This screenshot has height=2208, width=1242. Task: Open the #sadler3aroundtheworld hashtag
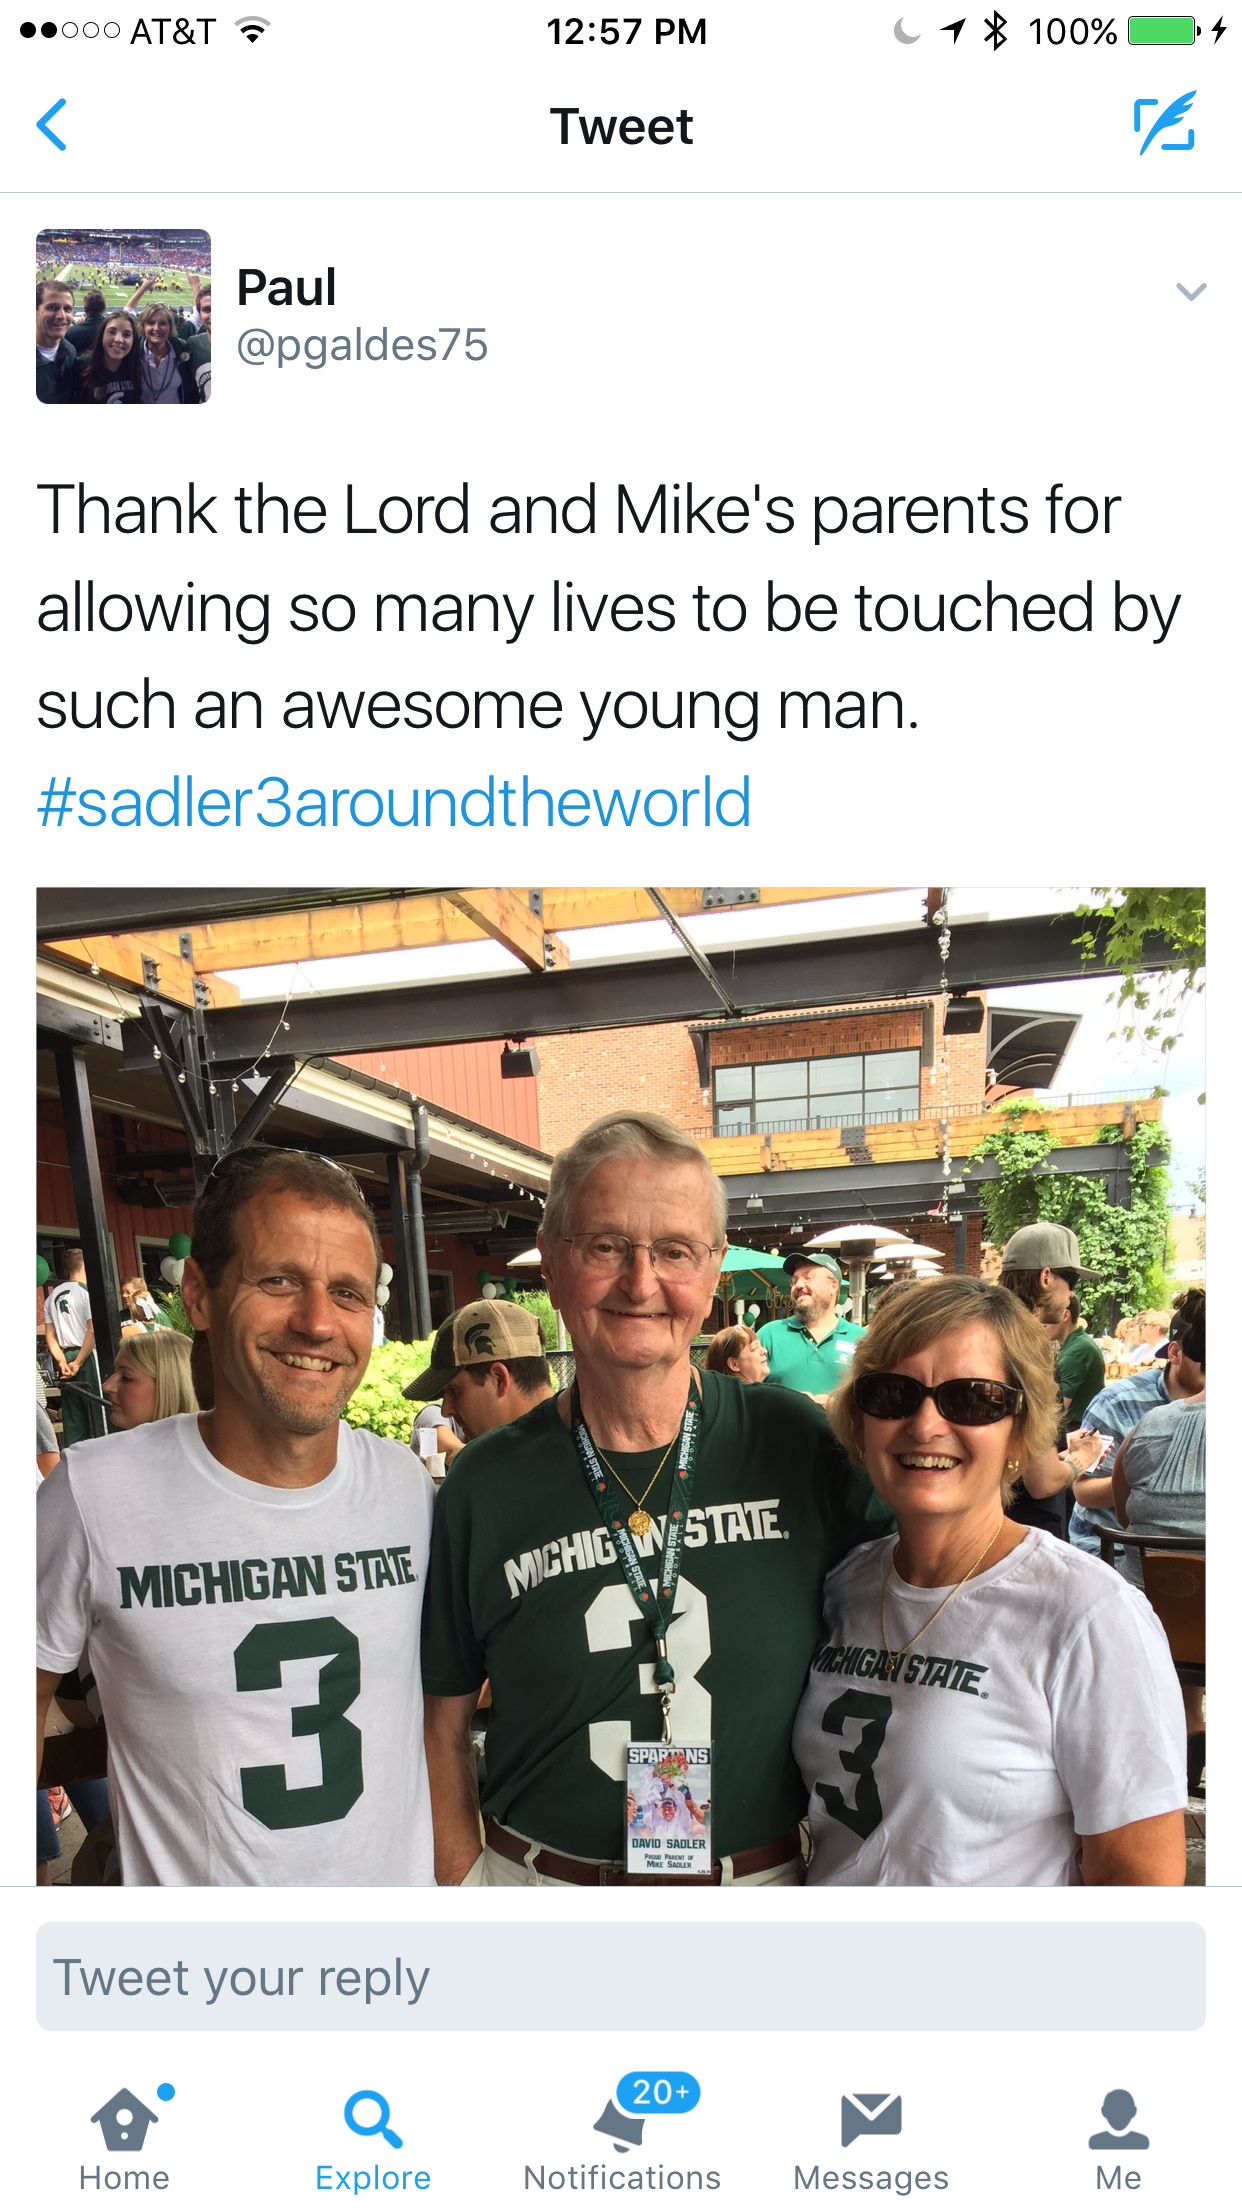(x=394, y=803)
